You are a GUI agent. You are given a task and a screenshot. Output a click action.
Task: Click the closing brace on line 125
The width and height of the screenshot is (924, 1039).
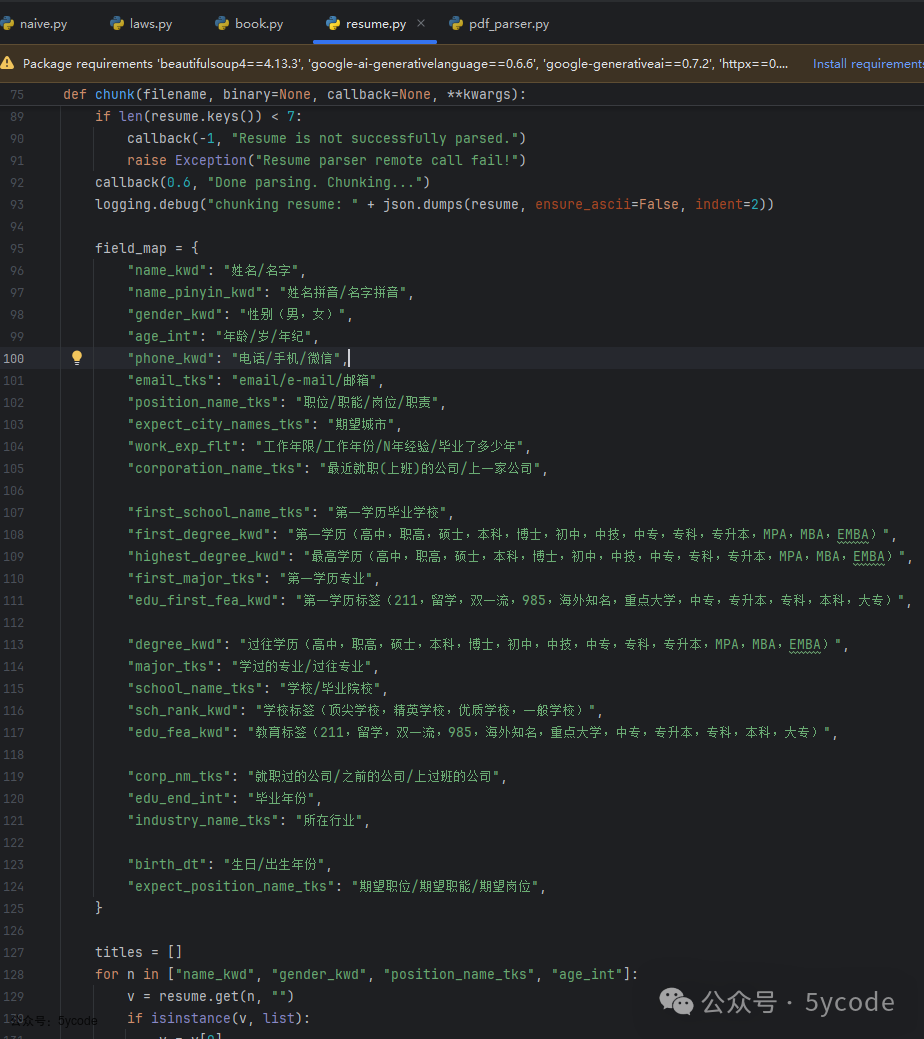99,908
